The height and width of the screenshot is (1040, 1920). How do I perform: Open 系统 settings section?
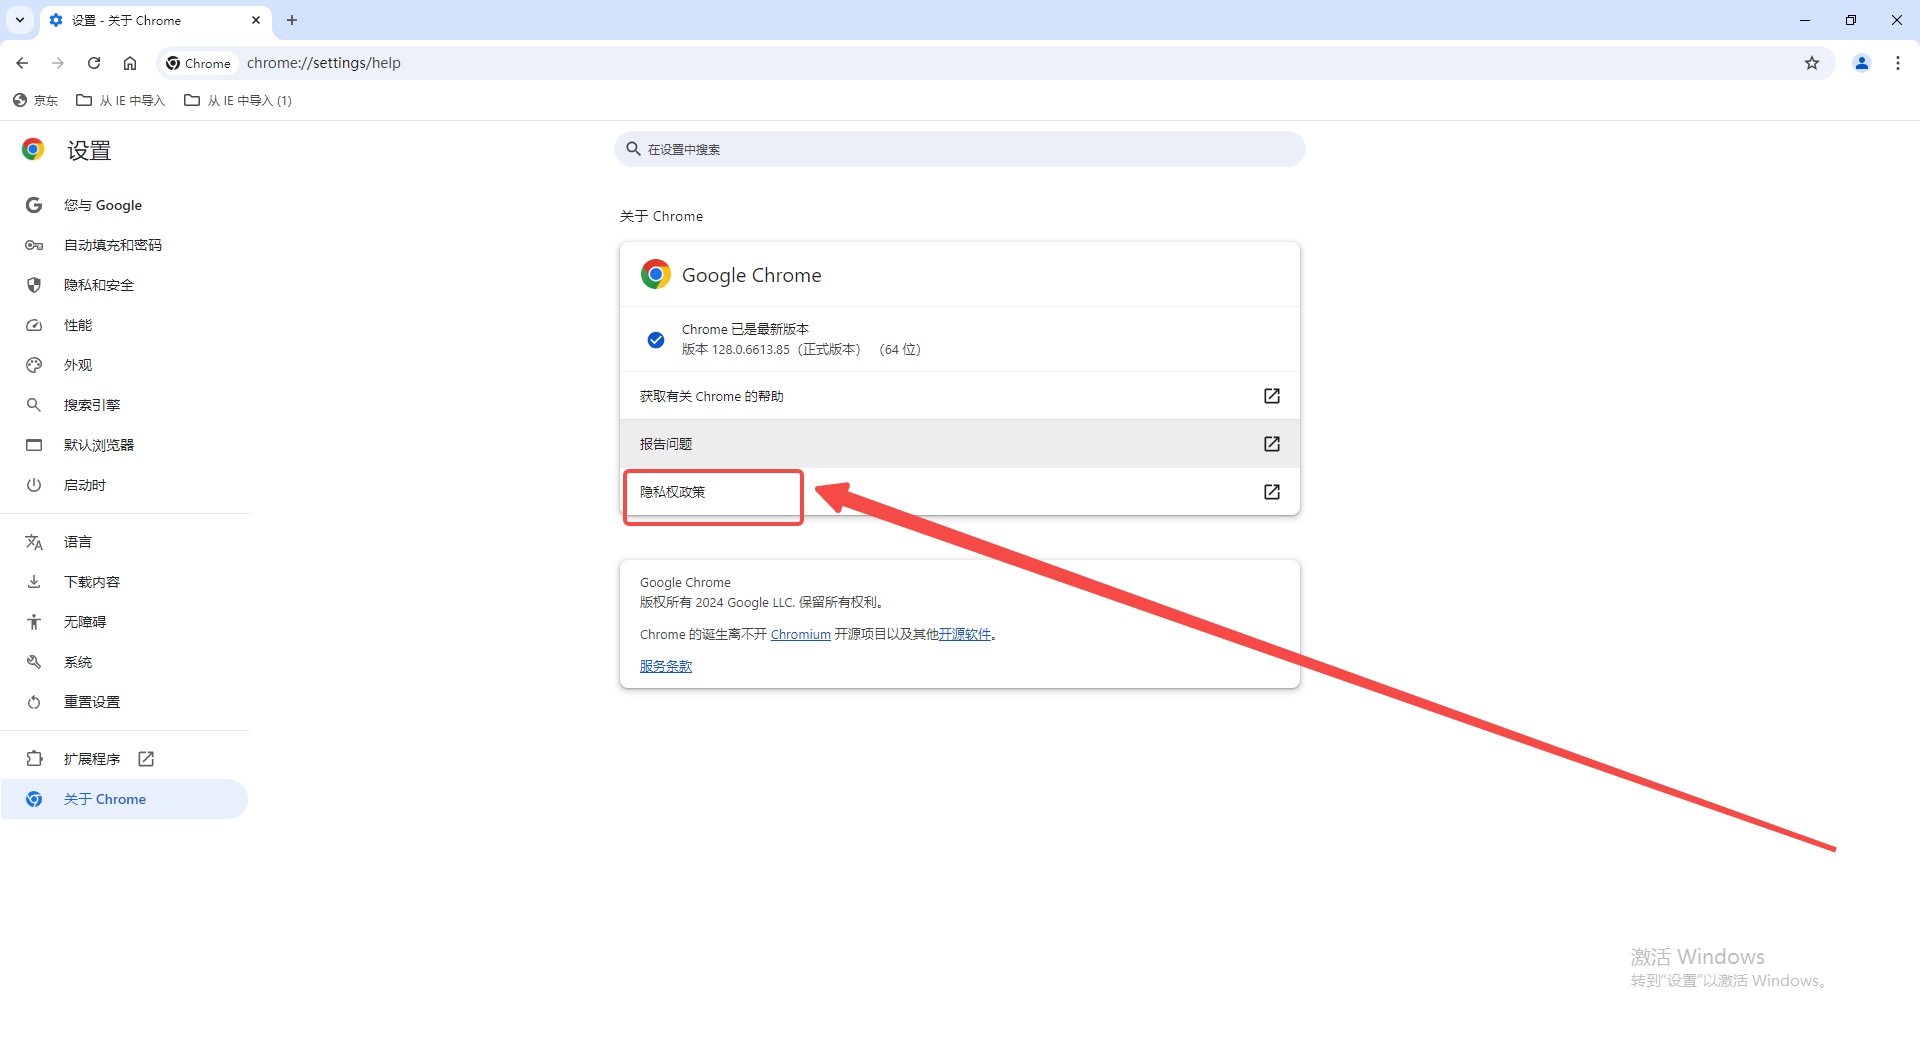coord(125,662)
